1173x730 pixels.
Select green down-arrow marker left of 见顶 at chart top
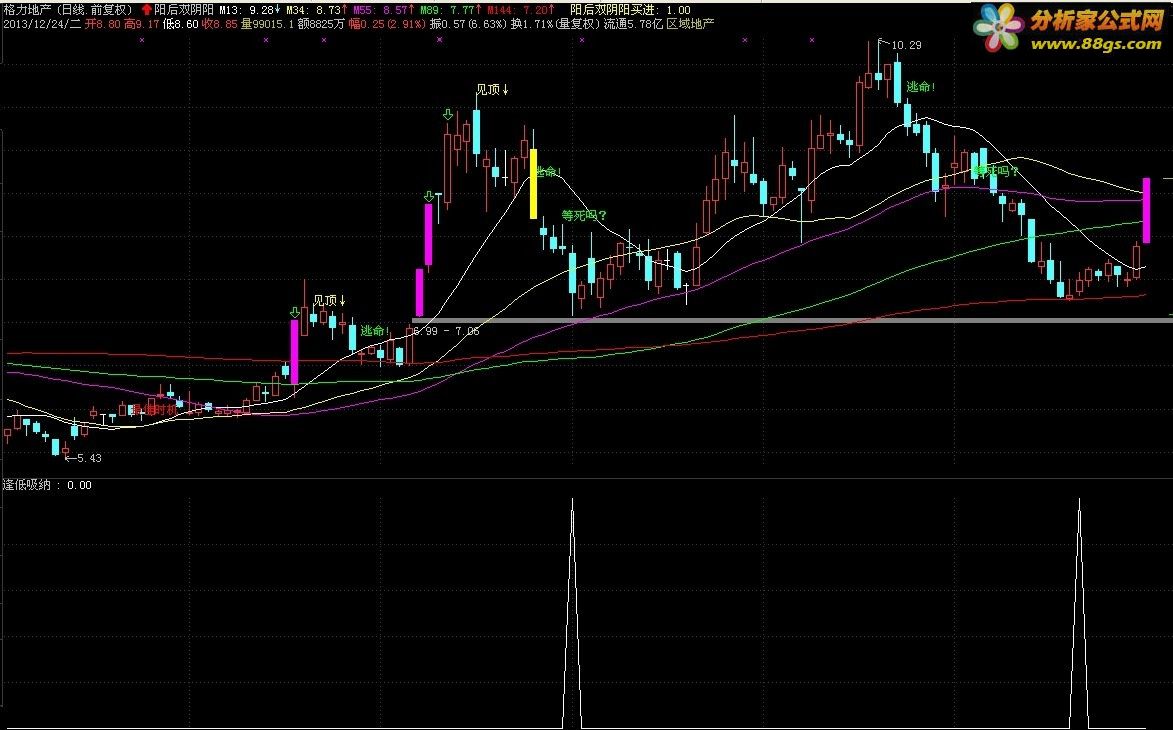(448, 114)
